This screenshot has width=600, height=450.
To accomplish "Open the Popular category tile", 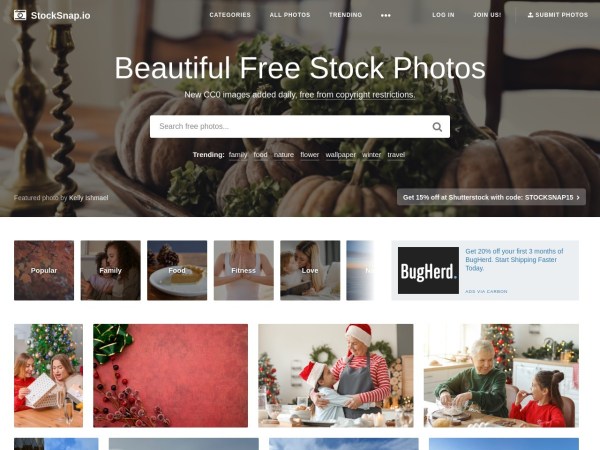I will 44,270.
